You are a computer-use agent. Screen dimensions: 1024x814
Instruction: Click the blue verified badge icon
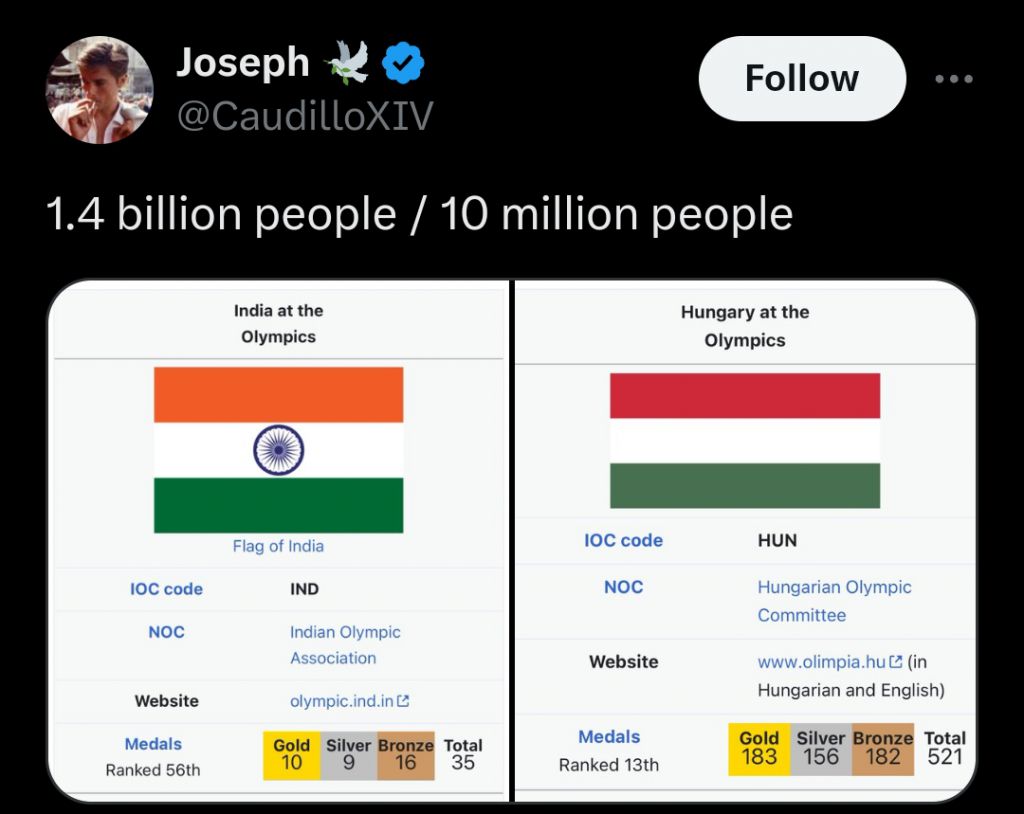pyautogui.click(x=403, y=63)
